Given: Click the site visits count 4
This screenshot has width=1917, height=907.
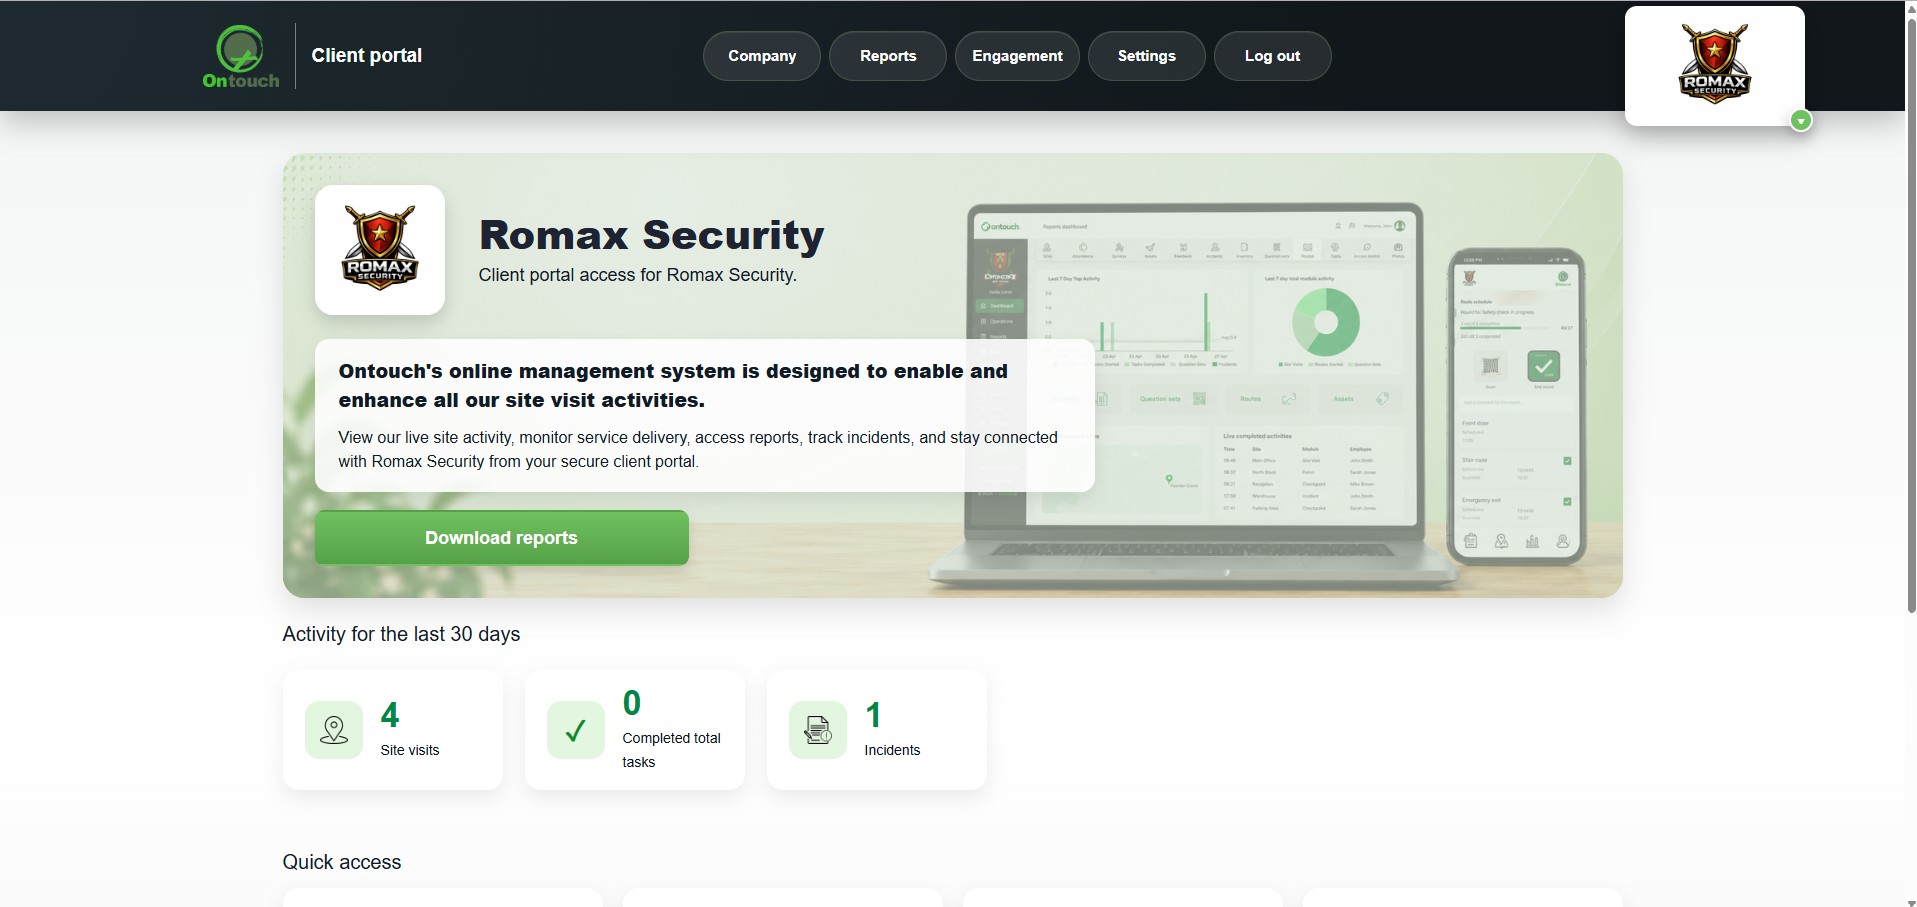Looking at the screenshot, I should [x=390, y=715].
